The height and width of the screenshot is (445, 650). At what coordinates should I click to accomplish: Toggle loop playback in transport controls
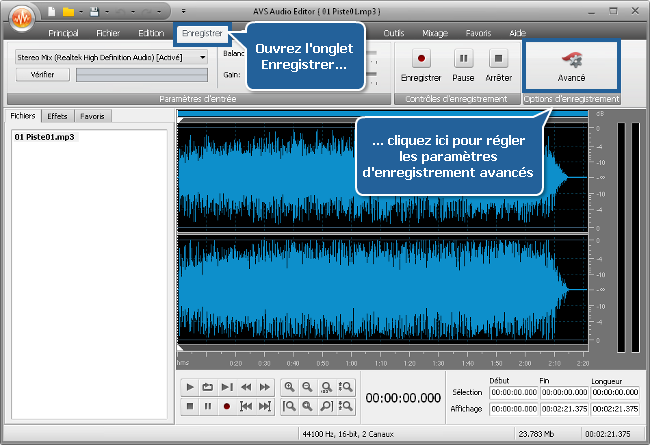(x=208, y=387)
